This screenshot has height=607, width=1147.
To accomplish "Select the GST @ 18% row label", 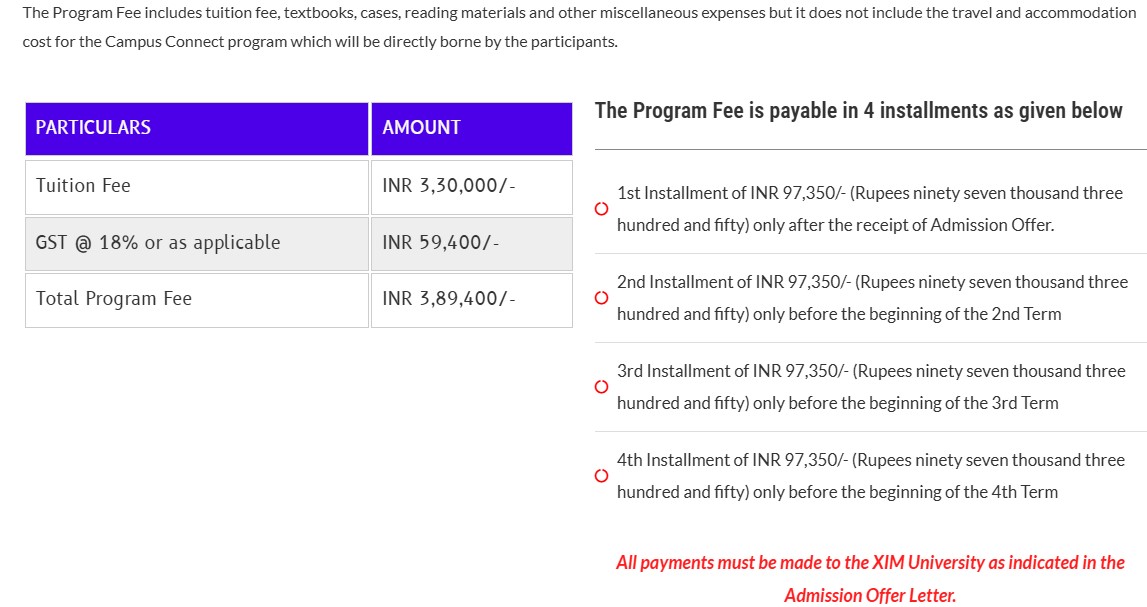I will point(158,243).
